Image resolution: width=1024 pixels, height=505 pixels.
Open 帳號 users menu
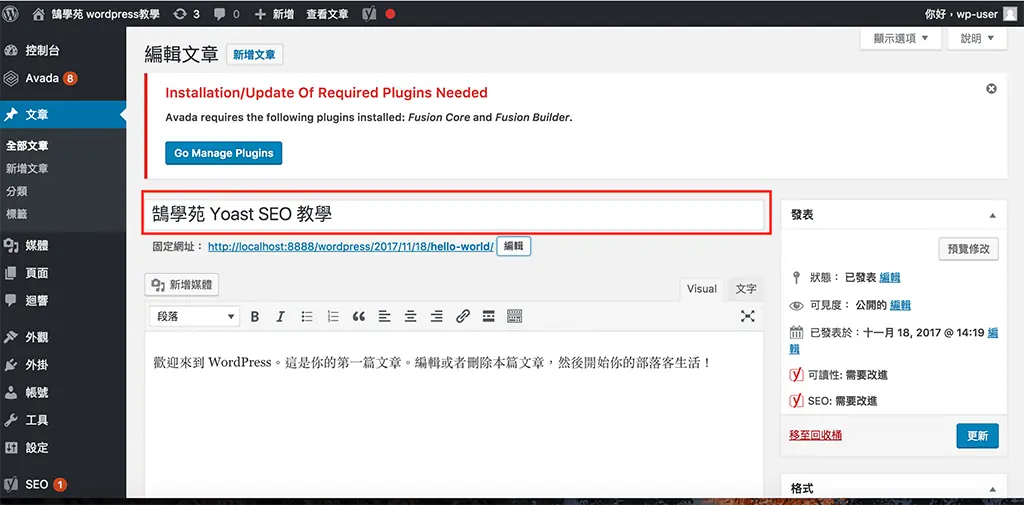tap(63, 393)
